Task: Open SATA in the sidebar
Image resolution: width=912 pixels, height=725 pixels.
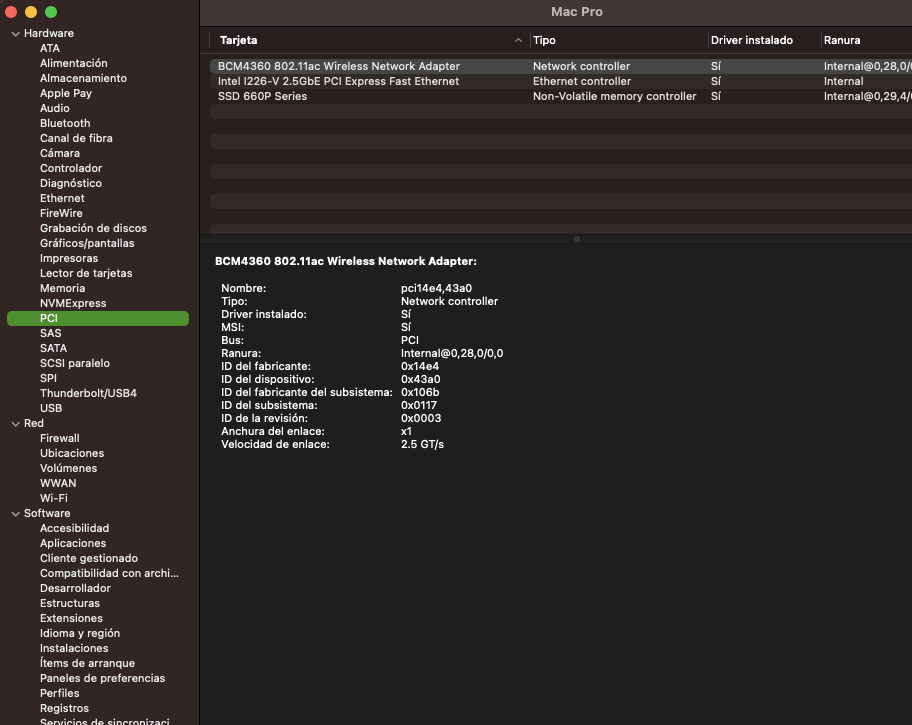Action: [x=54, y=349]
